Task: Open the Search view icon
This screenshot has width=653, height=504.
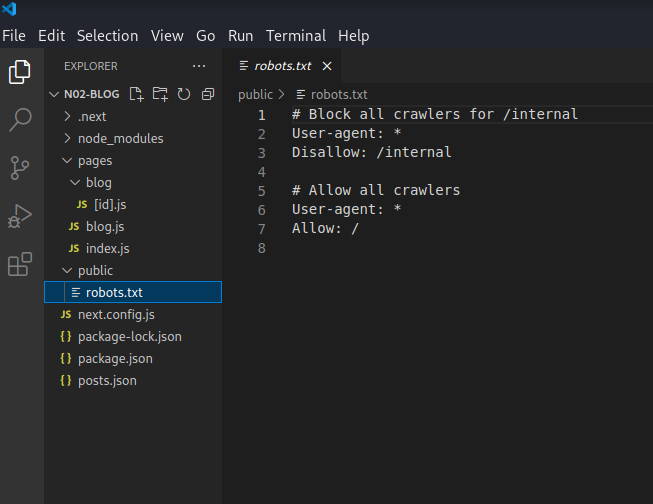Action: pyautogui.click(x=20, y=120)
